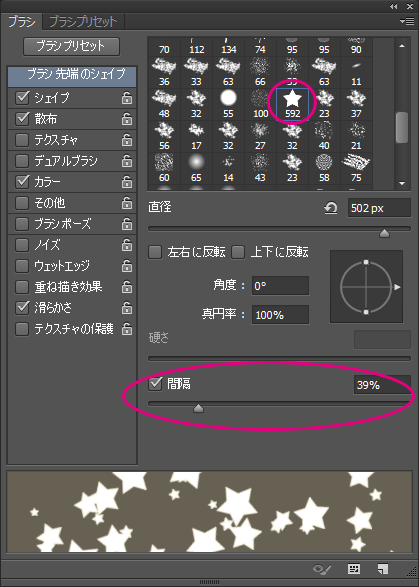The image size is (419, 587).
Task: Toggle lock icon for カラー
Action: [x=127, y=182]
